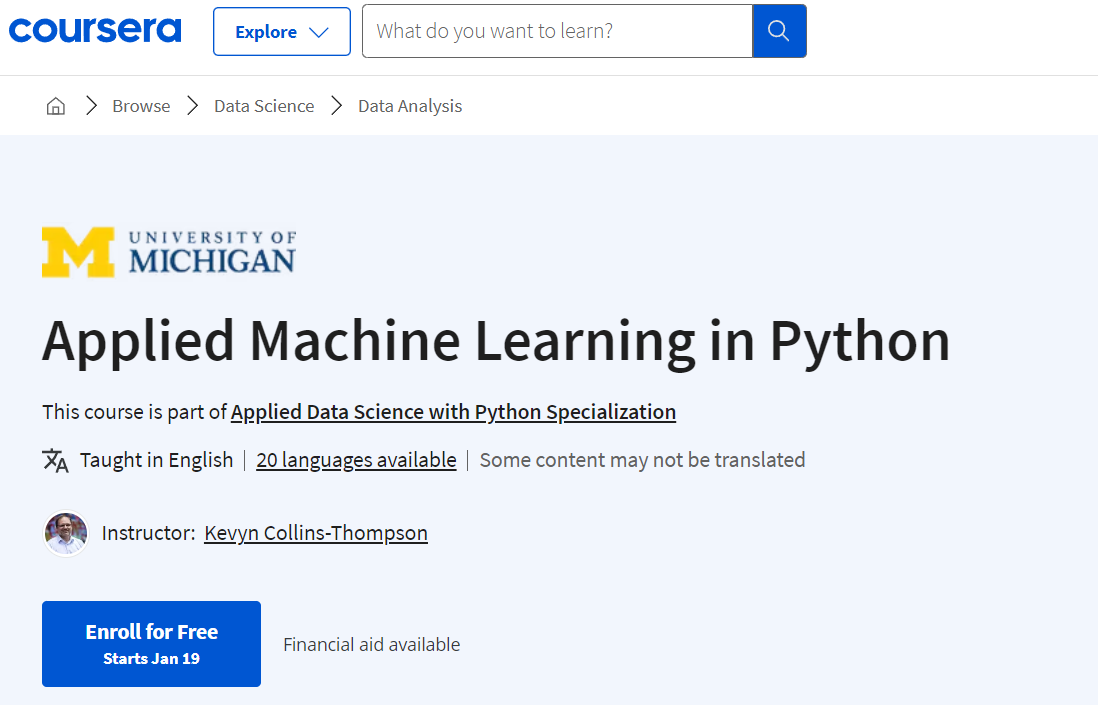Open the Explore dropdown menu
Image resolution: width=1098 pixels, height=705 pixels.
pyautogui.click(x=281, y=31)
